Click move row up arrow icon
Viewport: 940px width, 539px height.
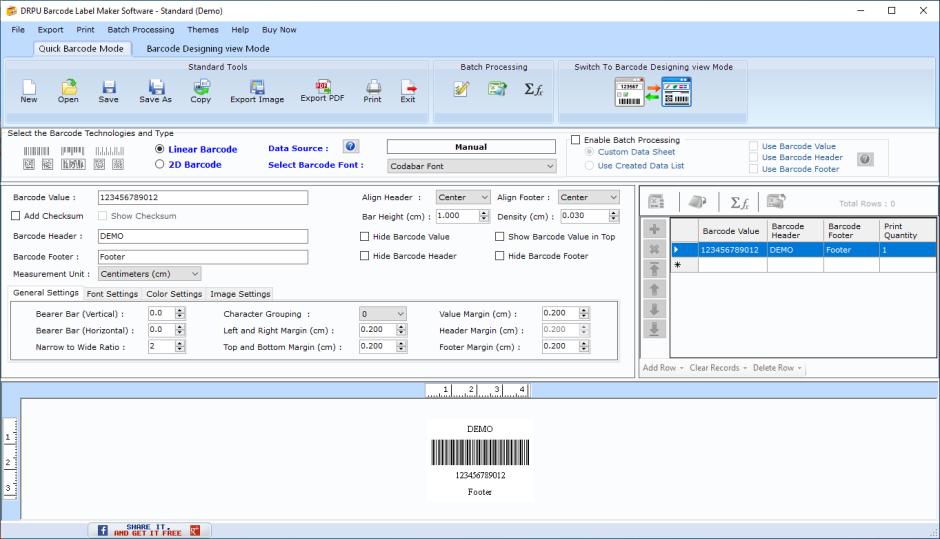click(x=655, y=290)
